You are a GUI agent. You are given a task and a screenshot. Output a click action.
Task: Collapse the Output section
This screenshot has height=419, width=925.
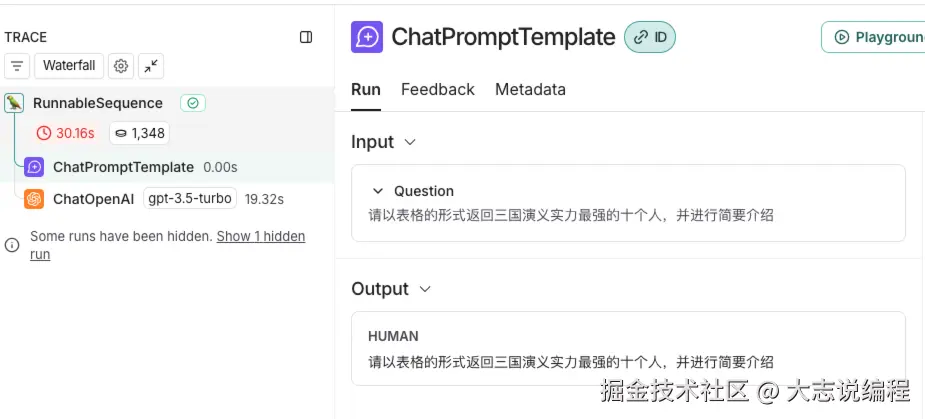click(425, 289)
